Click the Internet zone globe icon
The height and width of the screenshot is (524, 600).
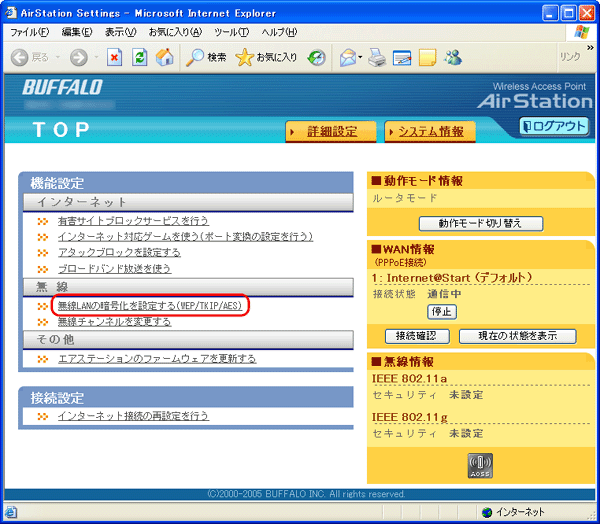[x=487, y=512]
